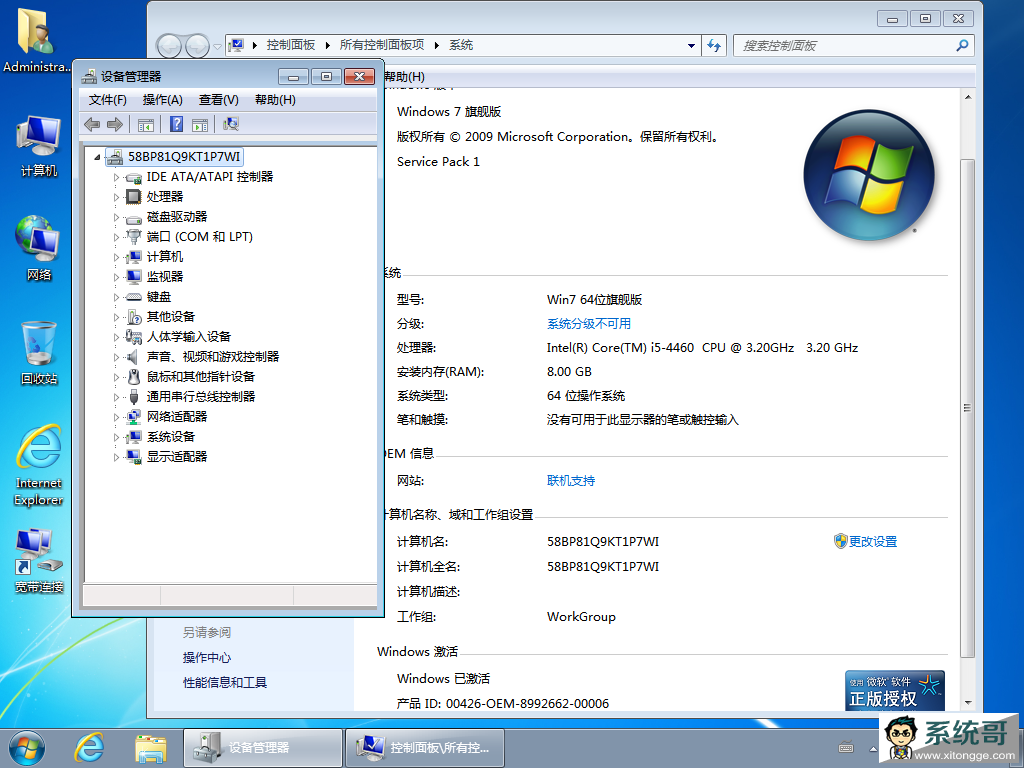
Task: Open the 文件(F) menu in Device Manager
Action: (x=107, y=100)
